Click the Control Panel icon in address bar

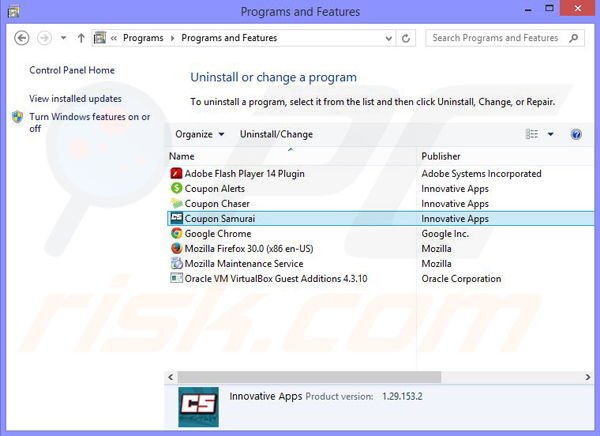pos(100,38)
